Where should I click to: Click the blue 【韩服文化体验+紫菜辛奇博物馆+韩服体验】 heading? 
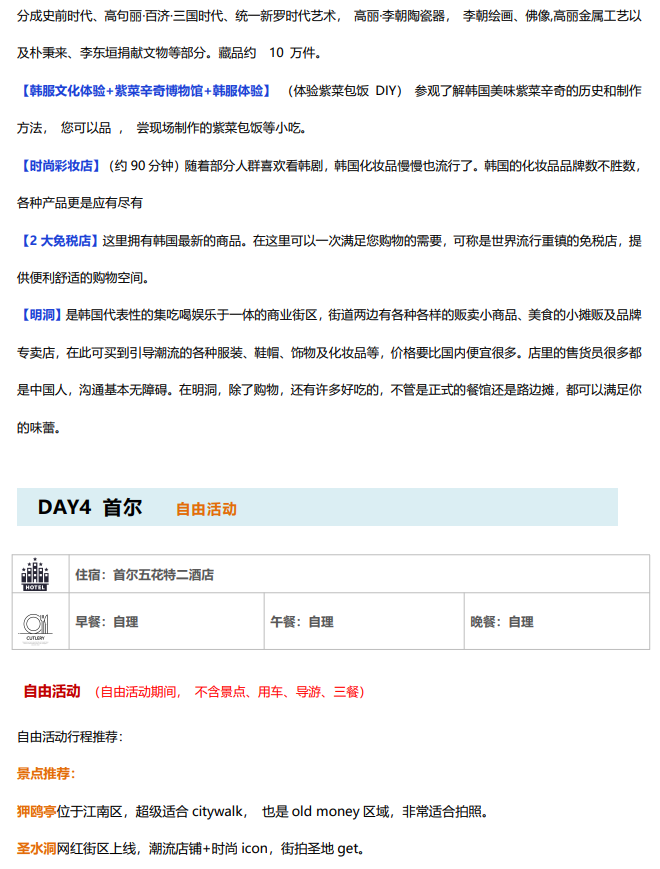pyautogui.click(x=145, y=91)
